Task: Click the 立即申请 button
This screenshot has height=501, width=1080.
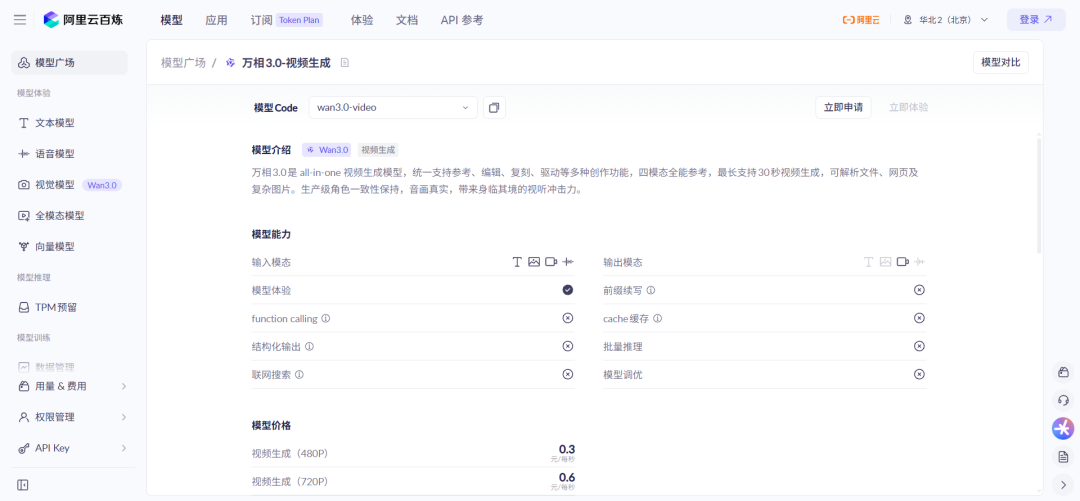Action: click(843, 108)
